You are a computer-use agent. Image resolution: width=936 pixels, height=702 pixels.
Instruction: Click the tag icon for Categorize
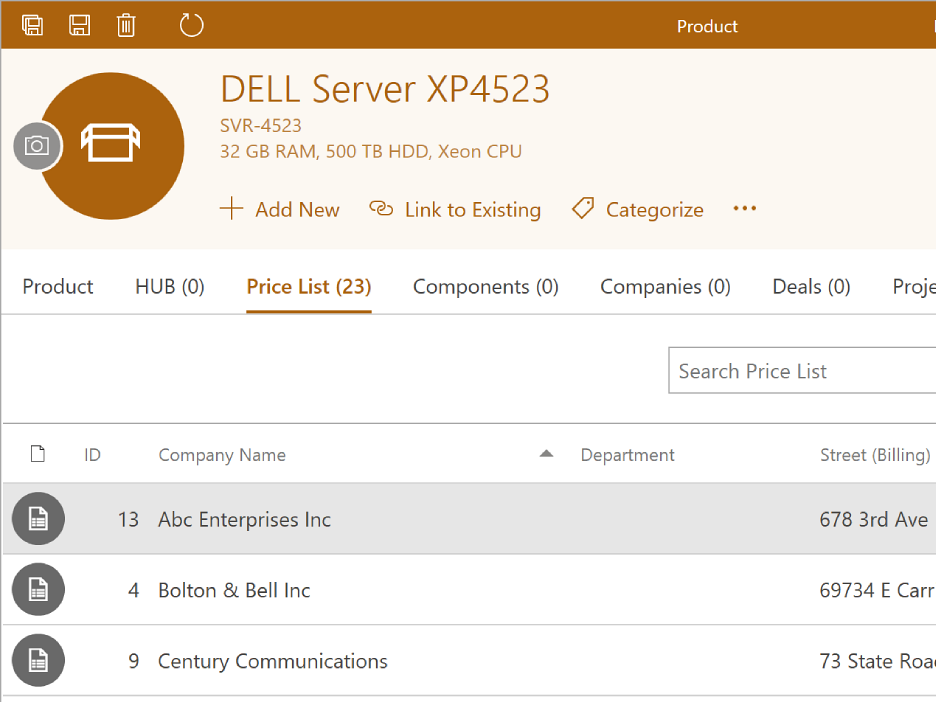click(583, 208)
